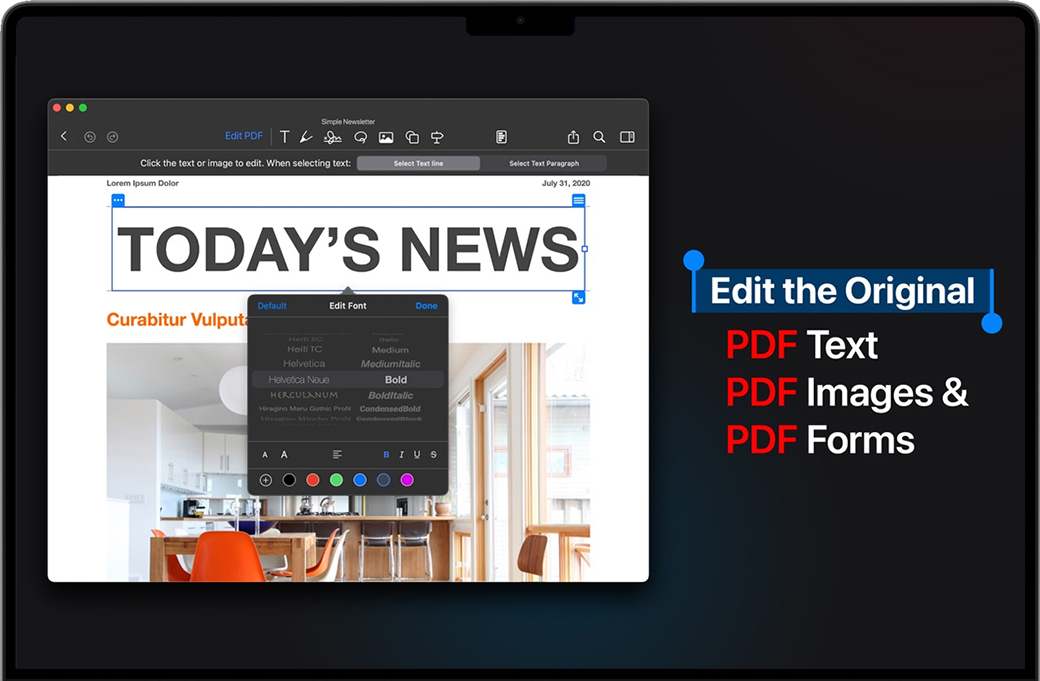Toggle the sidebar panel icon
The width and height of the screenshot is (1040, 681).
627,137
